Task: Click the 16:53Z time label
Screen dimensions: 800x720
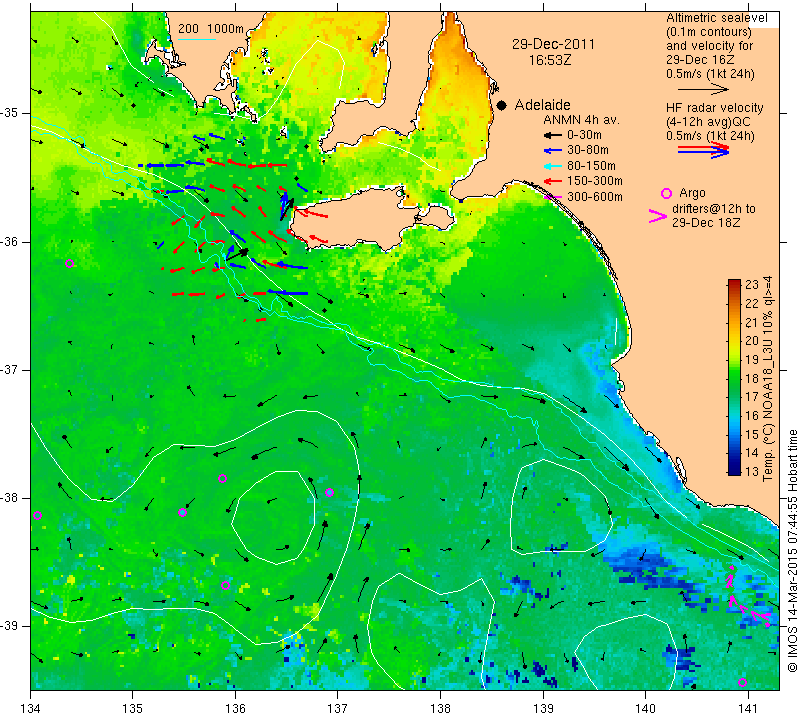Action: click(x=549, y=60)
